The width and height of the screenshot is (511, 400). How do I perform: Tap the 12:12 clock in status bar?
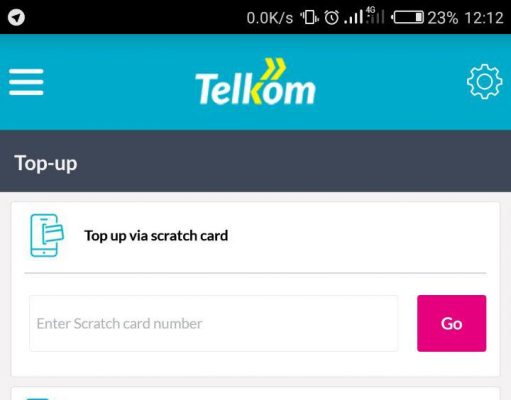[484, 18]
